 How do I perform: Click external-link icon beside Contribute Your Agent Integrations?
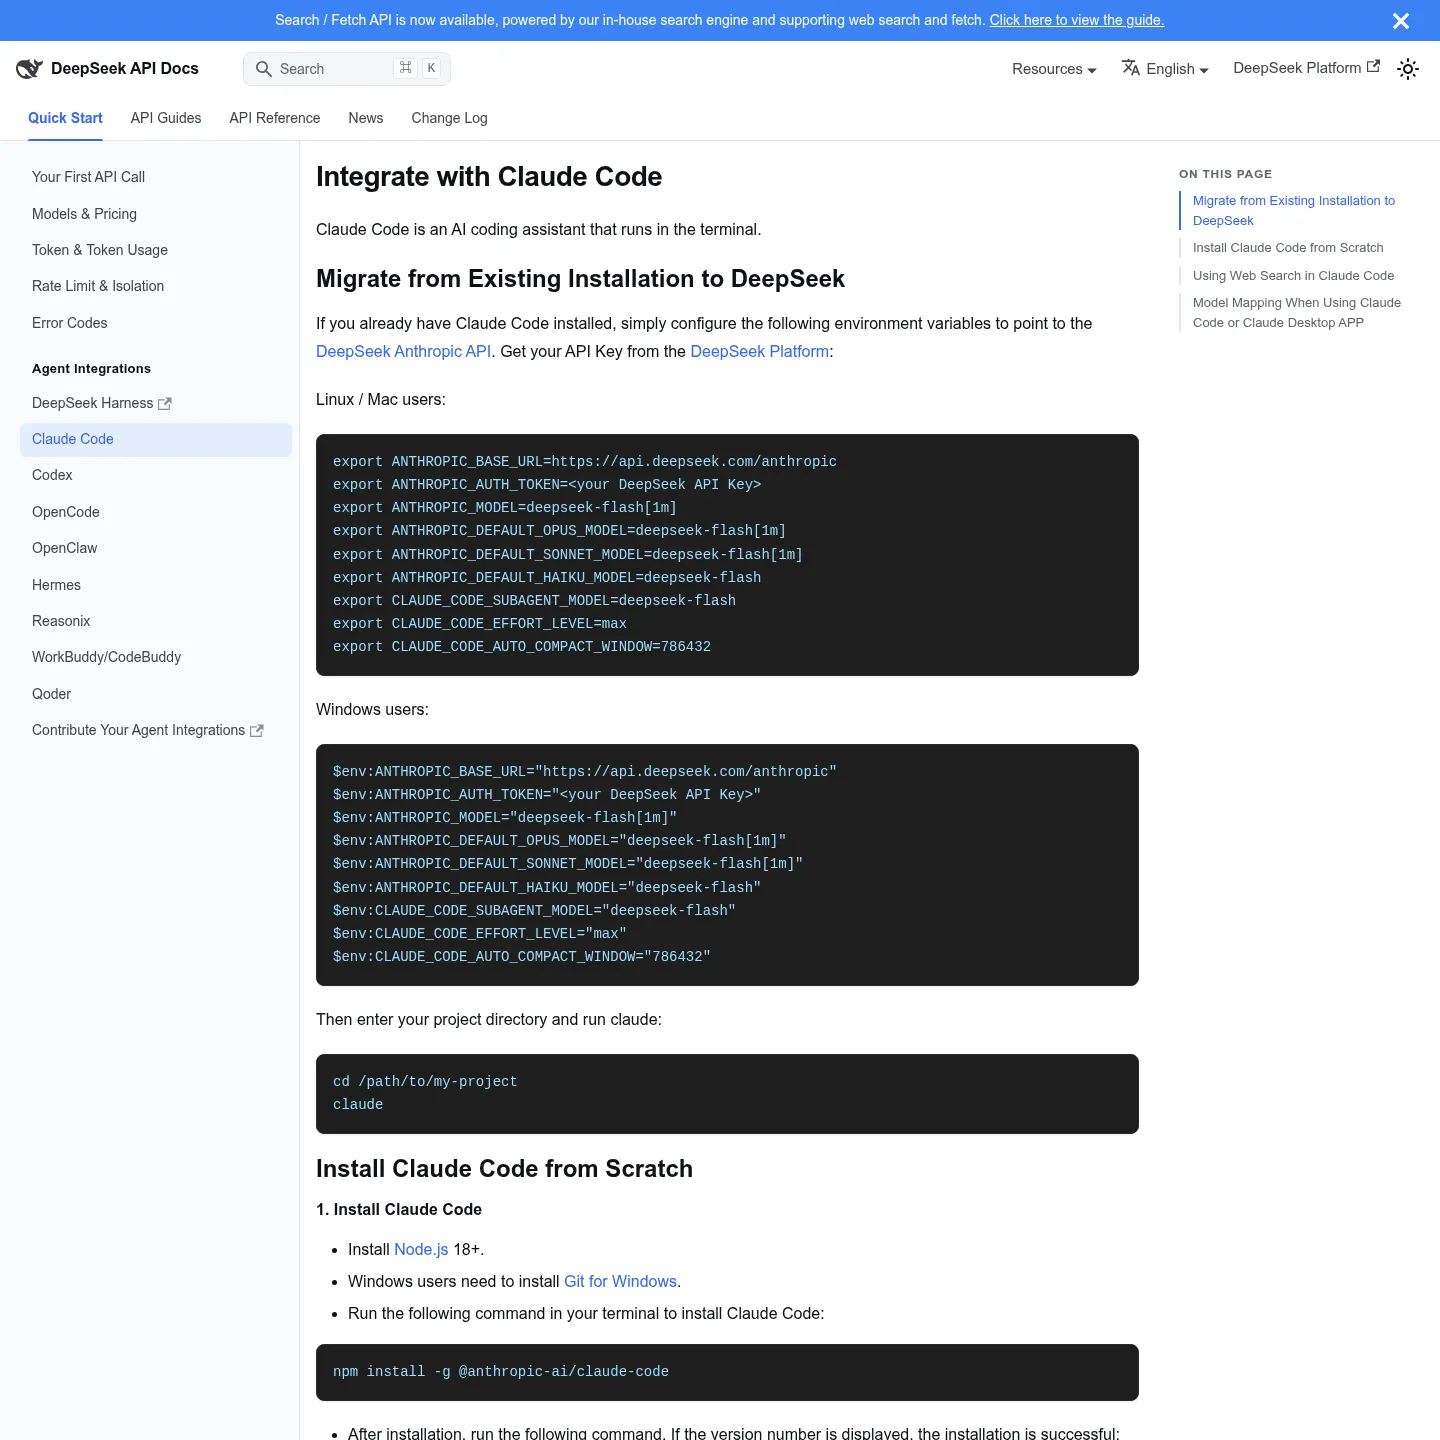(x=257, y=731)
